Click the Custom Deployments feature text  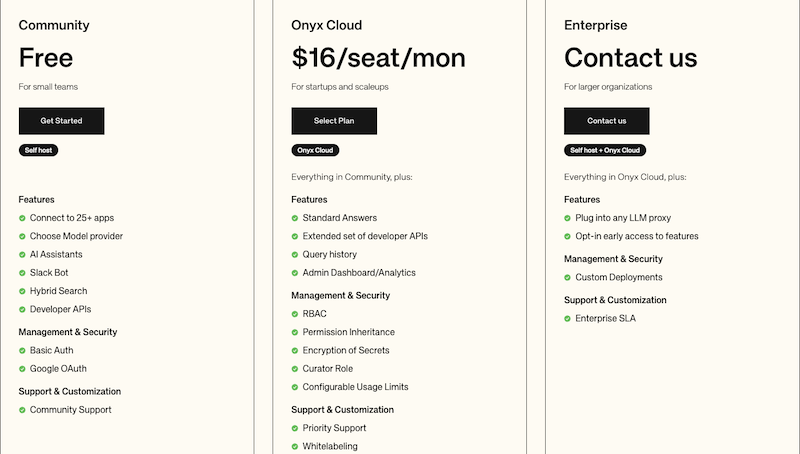pyautogui.click(x=618, y=277)
